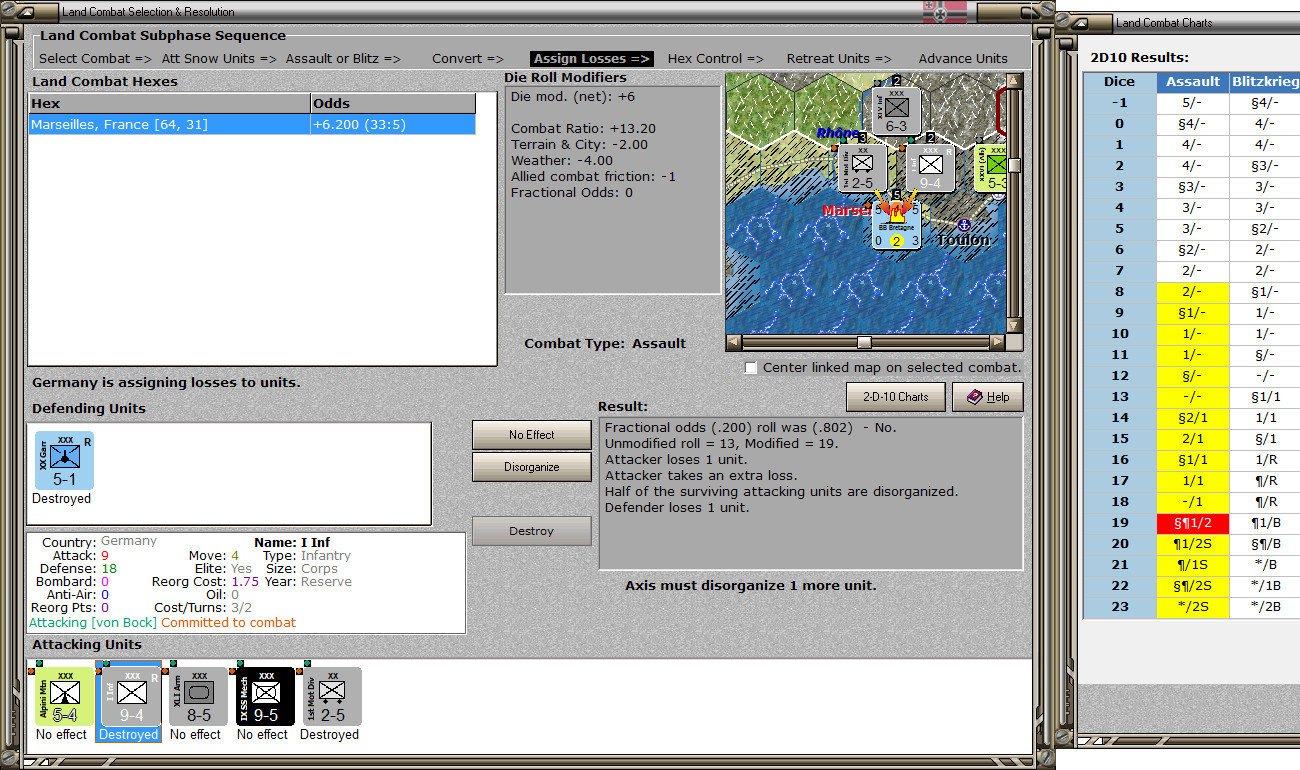Viewport: 1300px width, 770px height.
Task: Click the Destroy button
Action: [x=531, y=531]
